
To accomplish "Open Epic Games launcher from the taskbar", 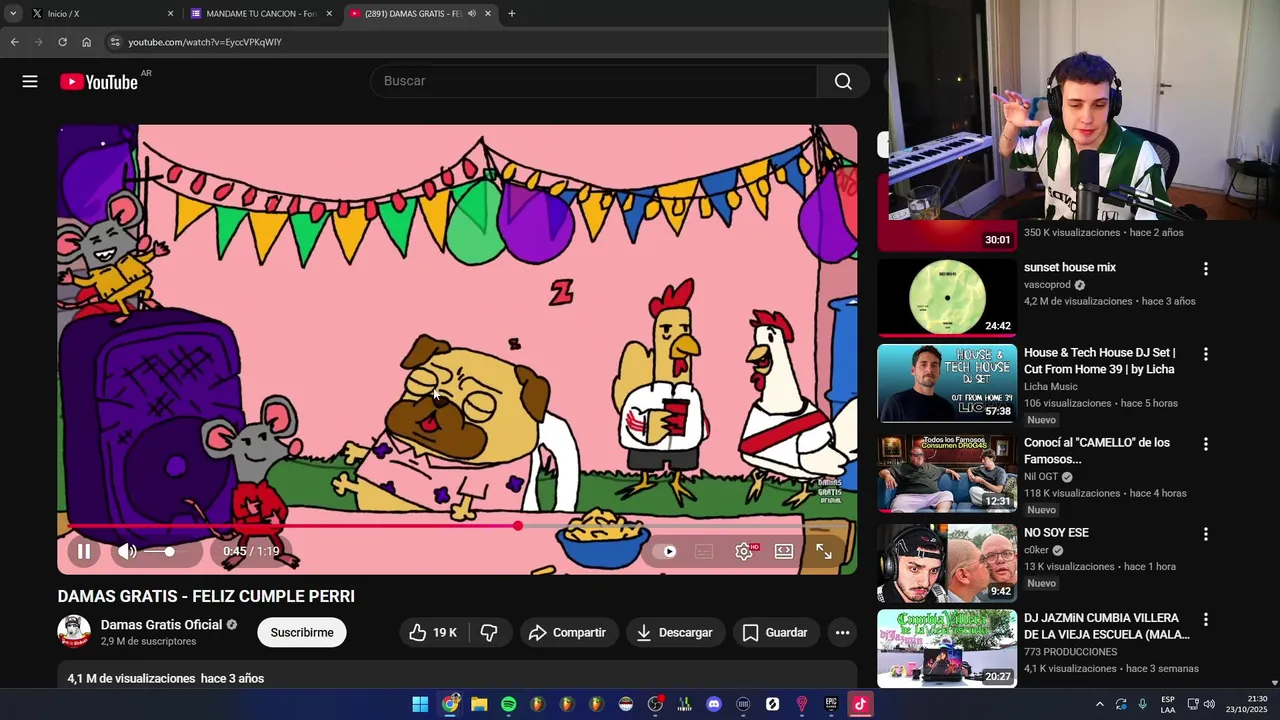I will (831, 704).
